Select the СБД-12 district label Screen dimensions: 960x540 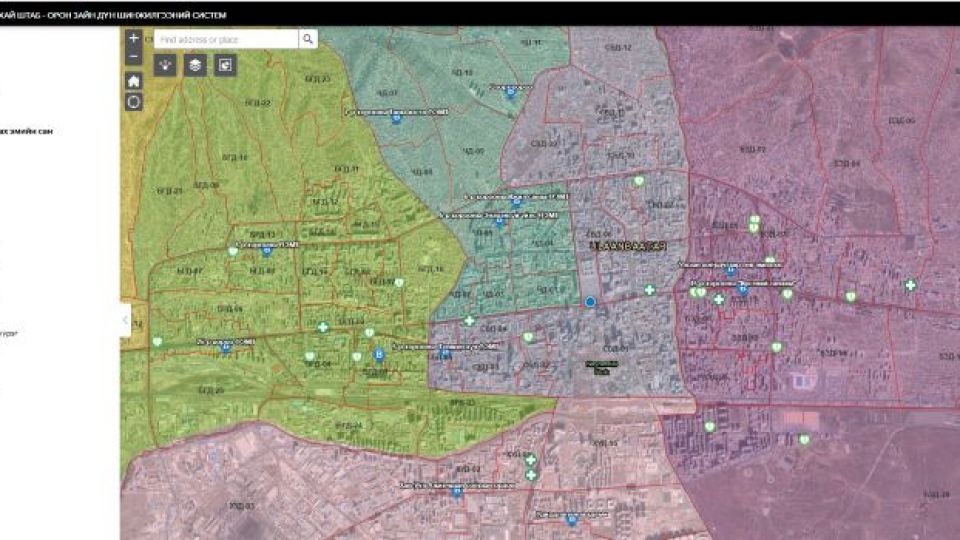coord(617,47)
